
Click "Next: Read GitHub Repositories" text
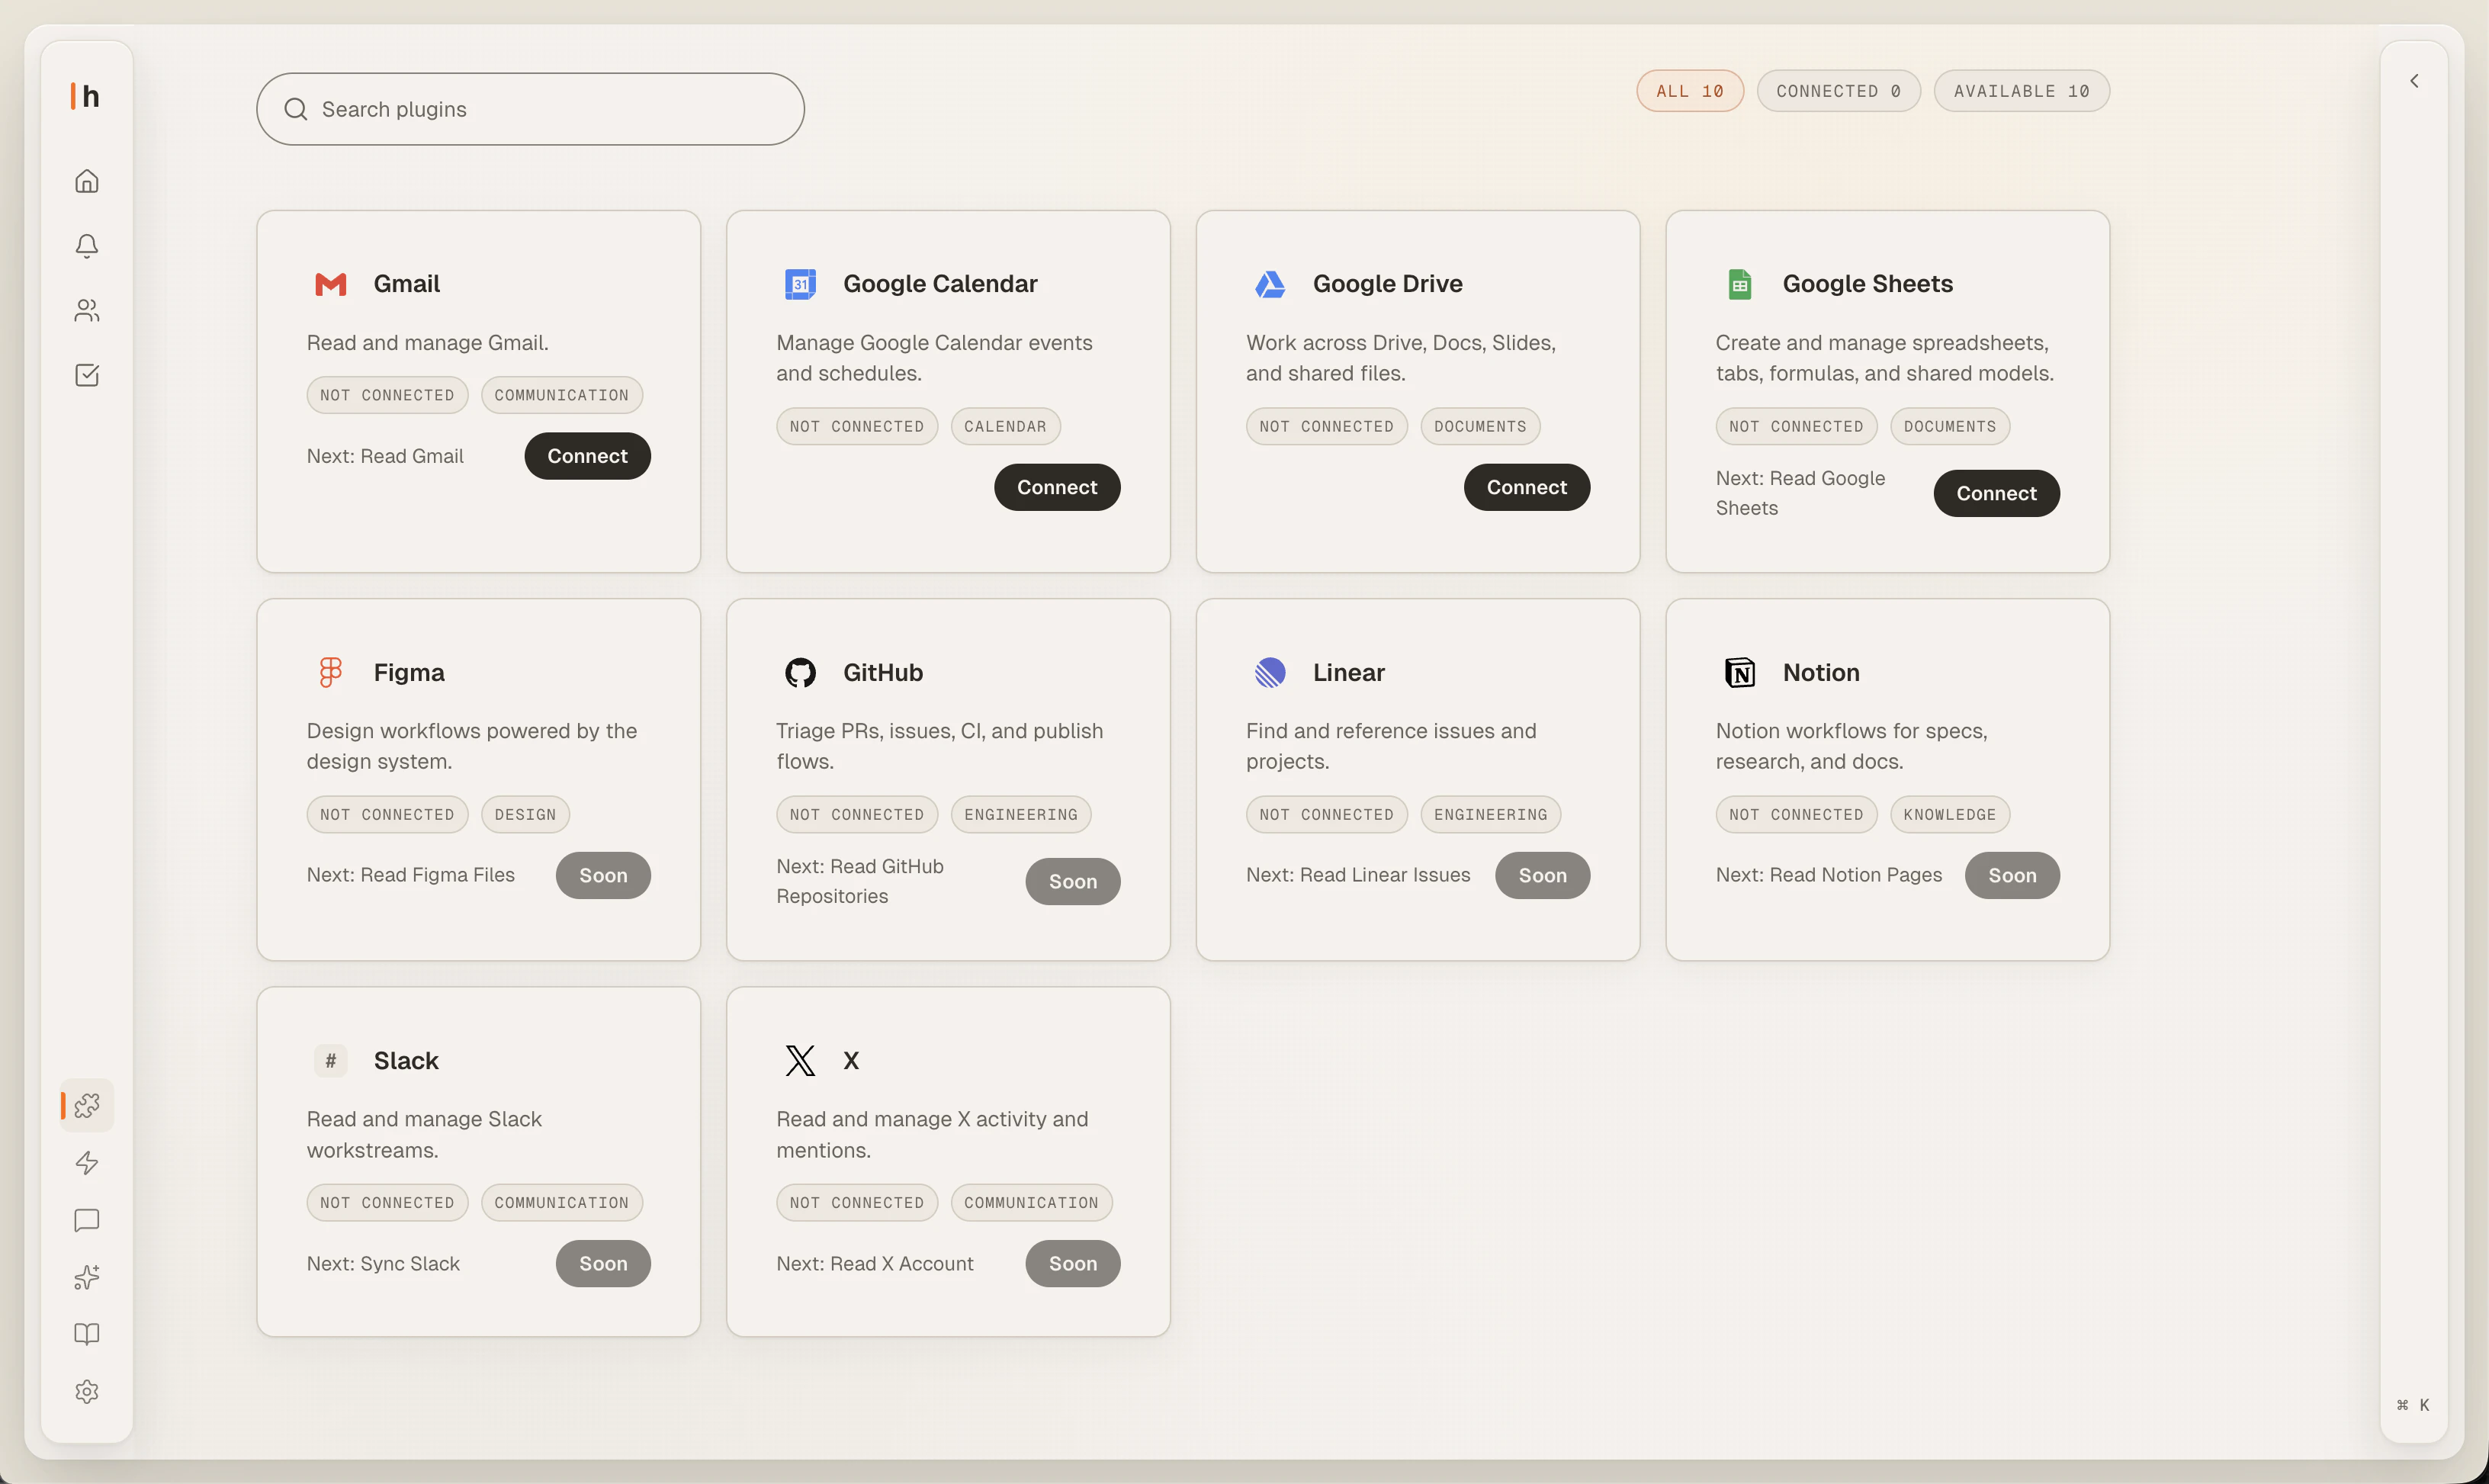(x=860, y=881)
